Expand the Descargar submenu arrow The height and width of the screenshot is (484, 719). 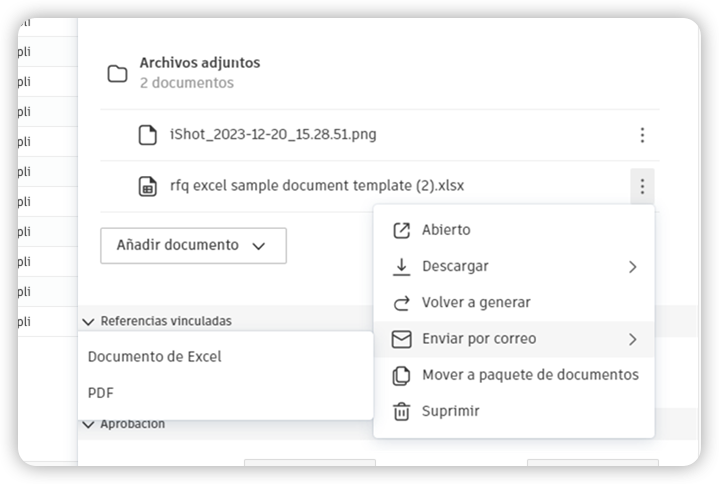632,267
